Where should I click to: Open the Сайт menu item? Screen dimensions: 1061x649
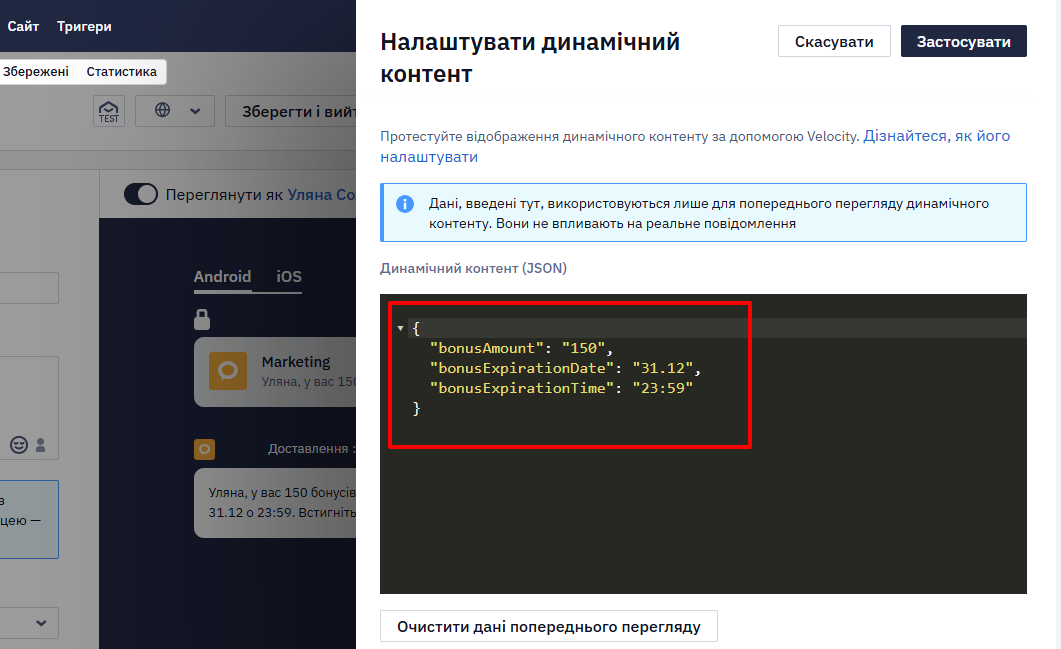click(x=23, y=26)
